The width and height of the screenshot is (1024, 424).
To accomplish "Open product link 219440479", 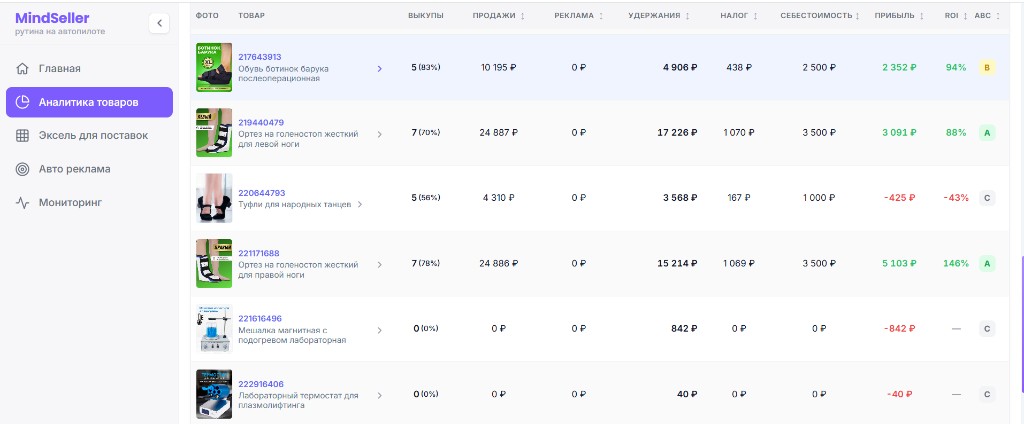I will [261, 122].
